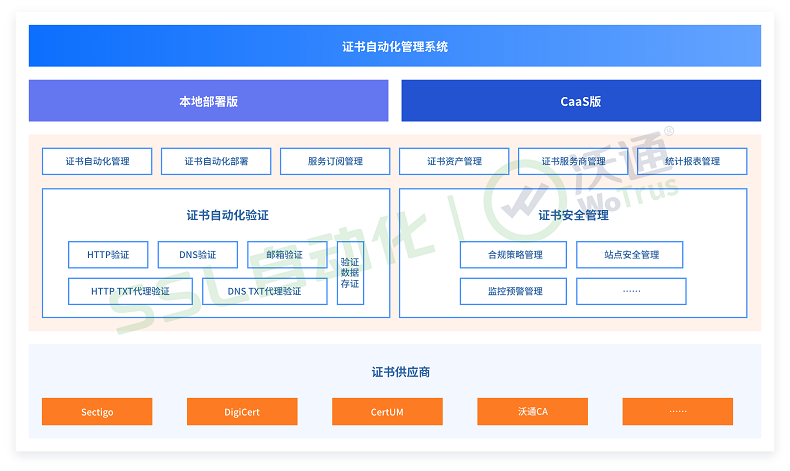Click the DNS验证 box

(x=197, y=255)
